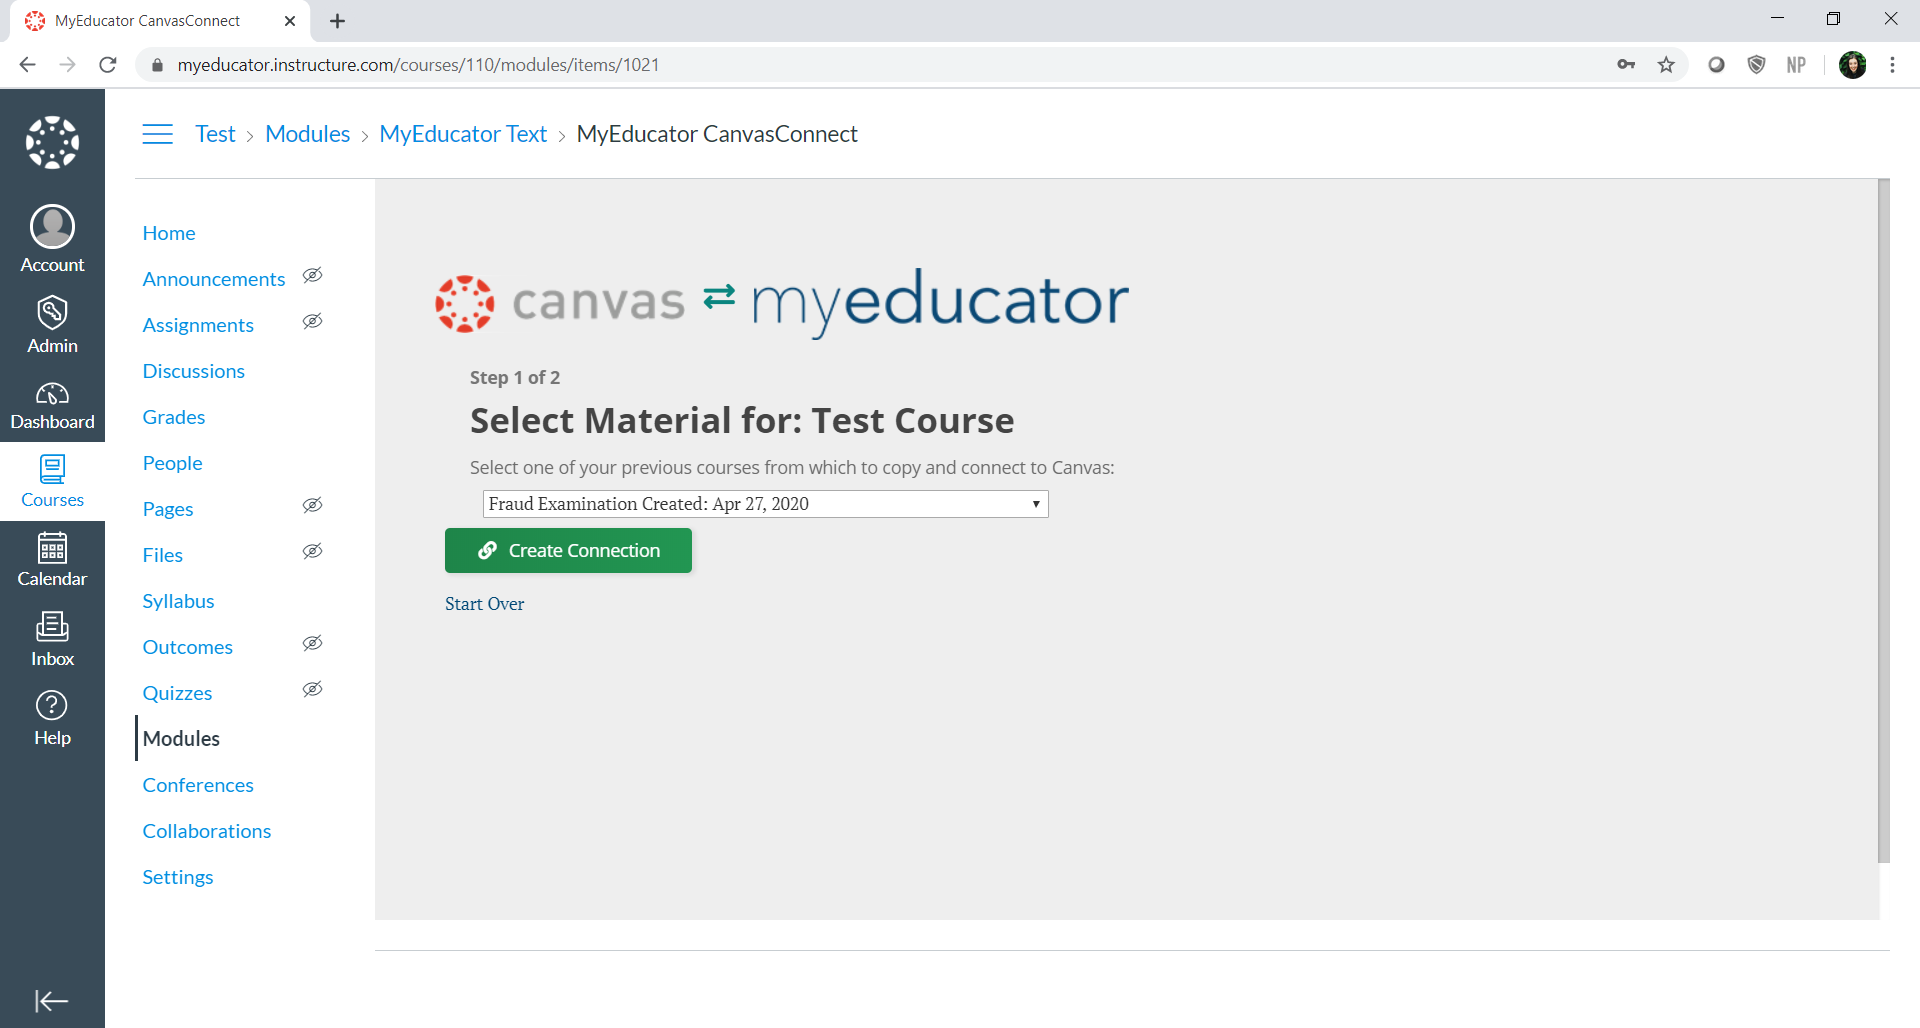This screenshot has width=1920, height=1028.
Task: Click the Create Connection button
Action: tap(568, 551)
